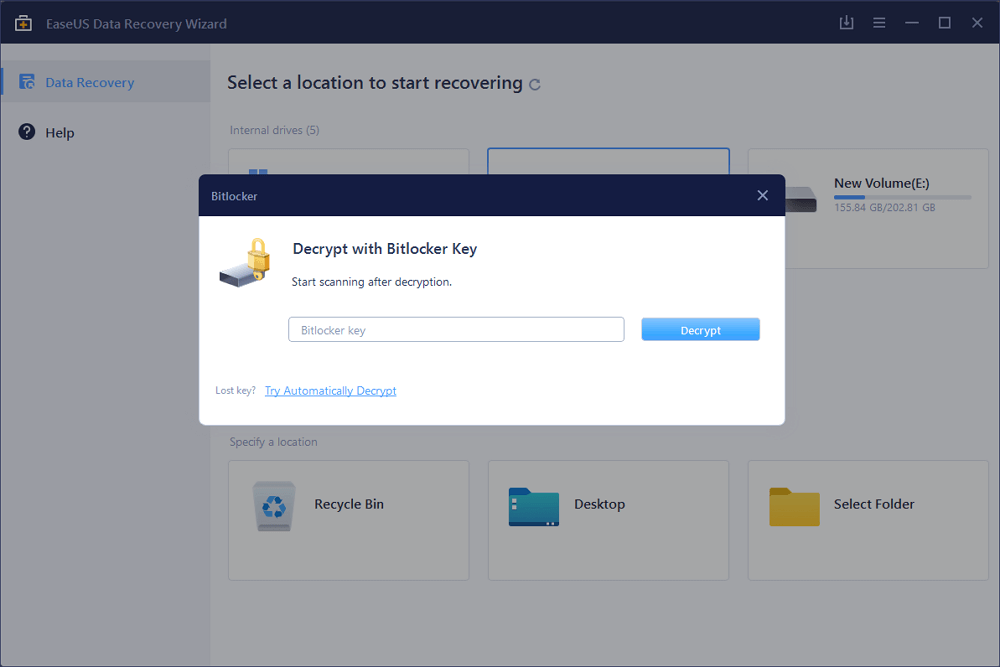Click the padlock drive icon in dialog

pos(246,262)
